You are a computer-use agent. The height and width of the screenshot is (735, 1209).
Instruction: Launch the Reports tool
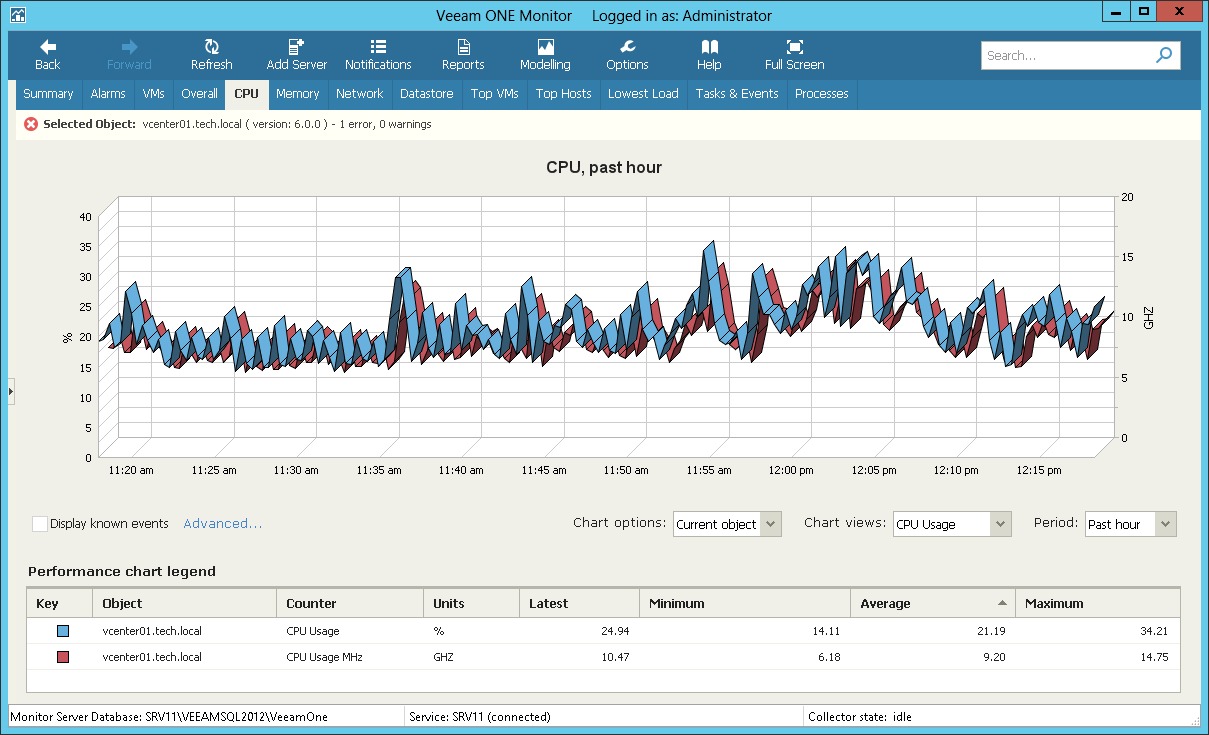pos(463,55)
